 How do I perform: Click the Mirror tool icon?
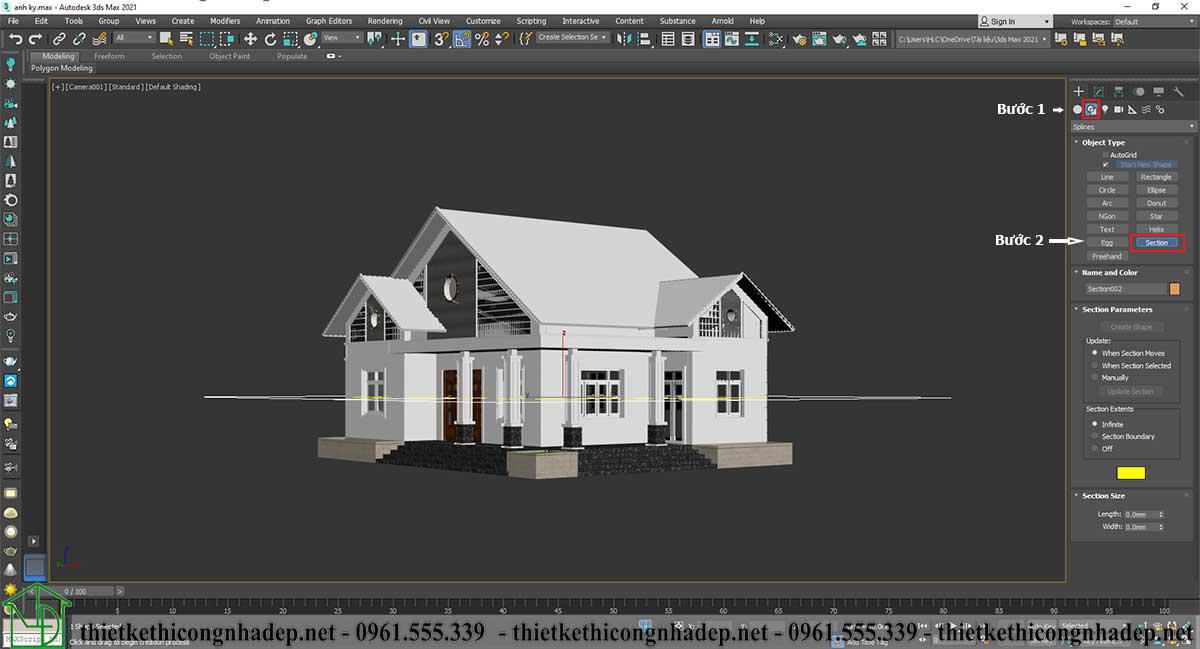[623, 38]
